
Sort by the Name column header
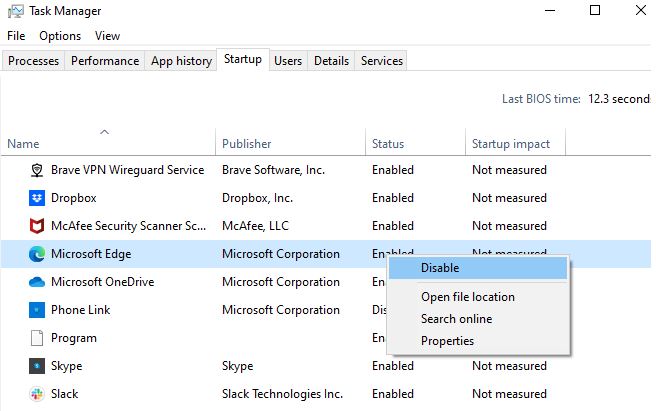[108, 144]
